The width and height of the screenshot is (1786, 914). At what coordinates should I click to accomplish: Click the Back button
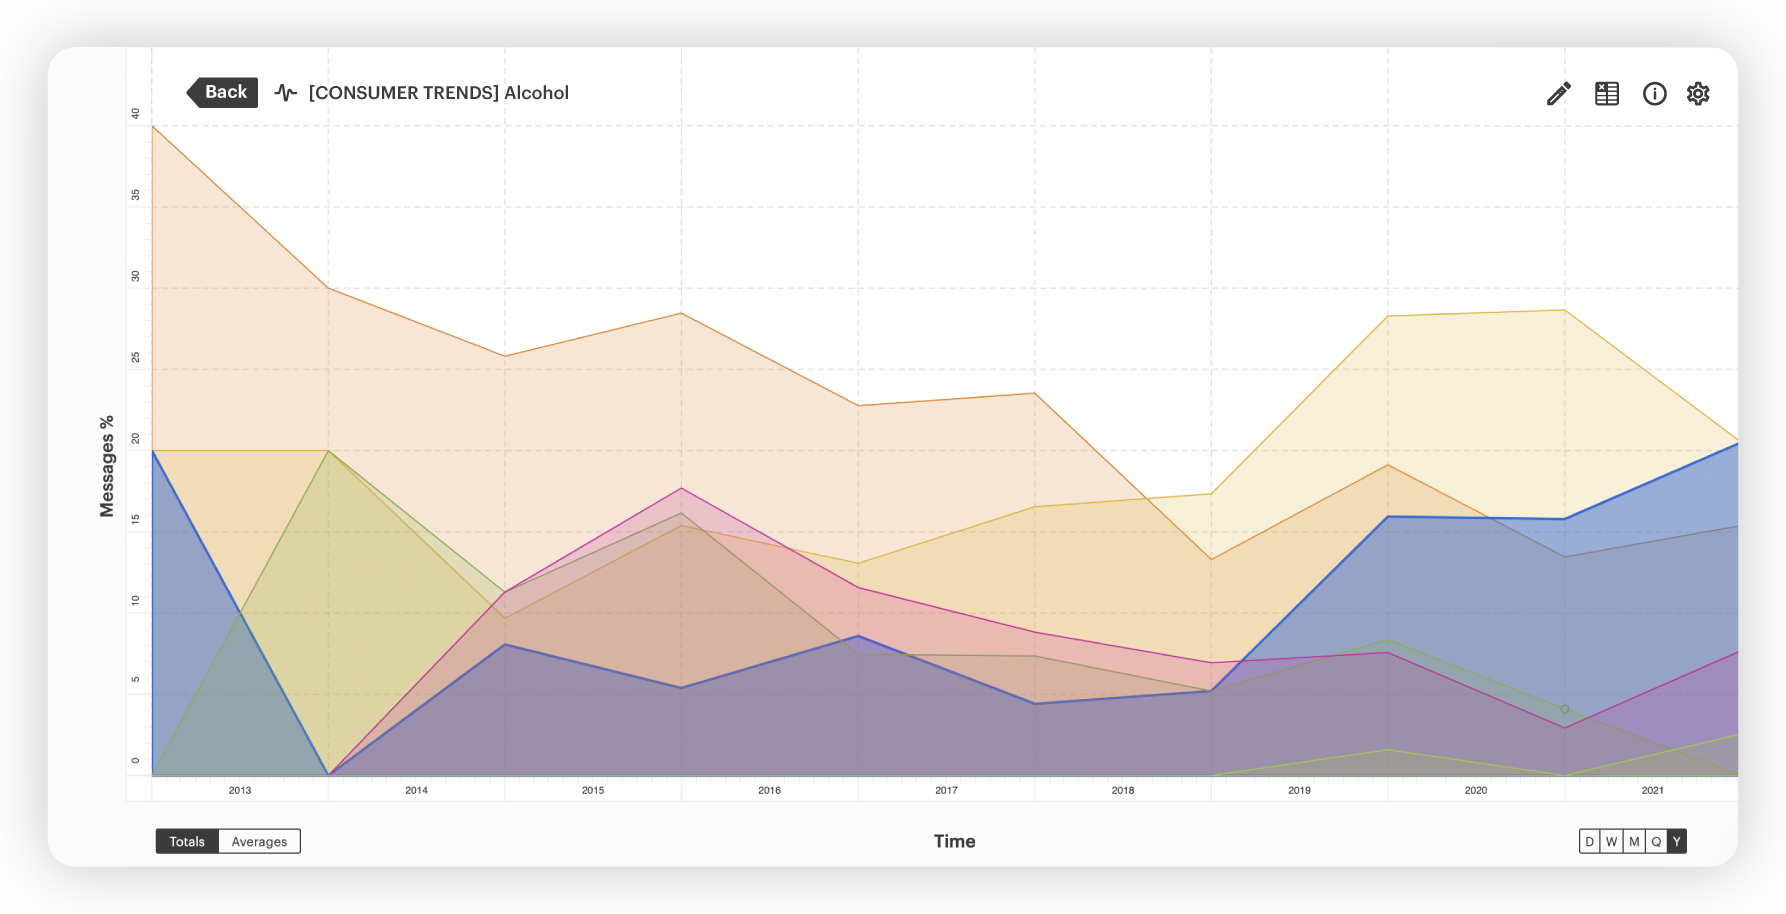(x=223, y=92)
